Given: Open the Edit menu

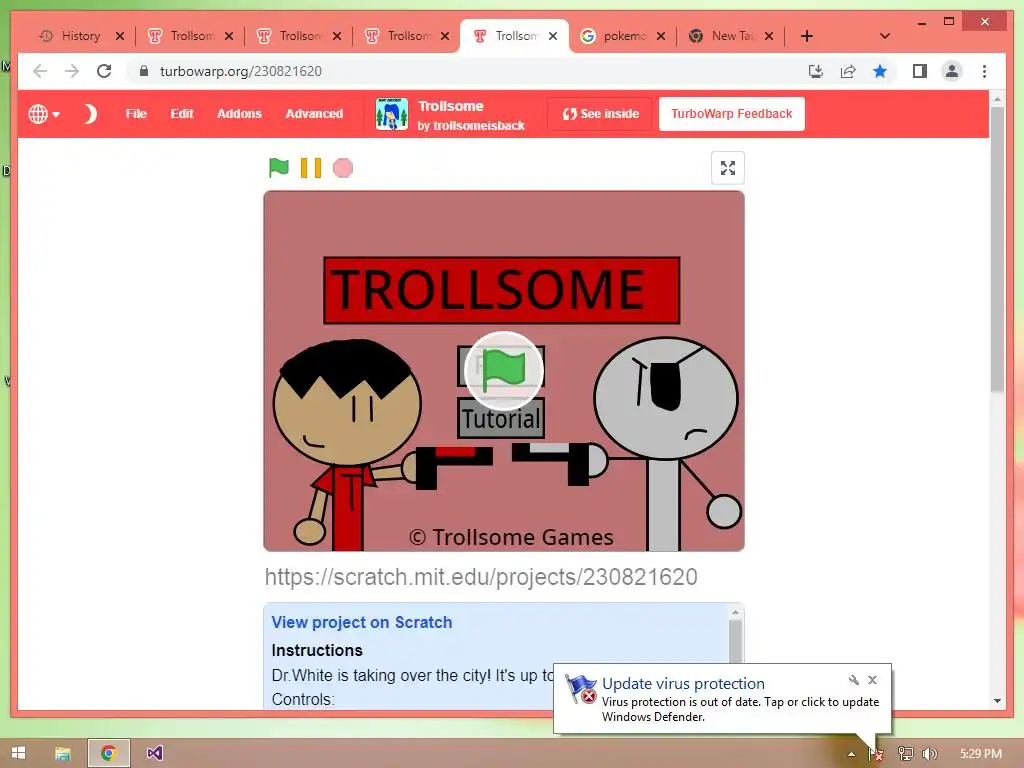Looking at the screenshot, I should 182,114.
